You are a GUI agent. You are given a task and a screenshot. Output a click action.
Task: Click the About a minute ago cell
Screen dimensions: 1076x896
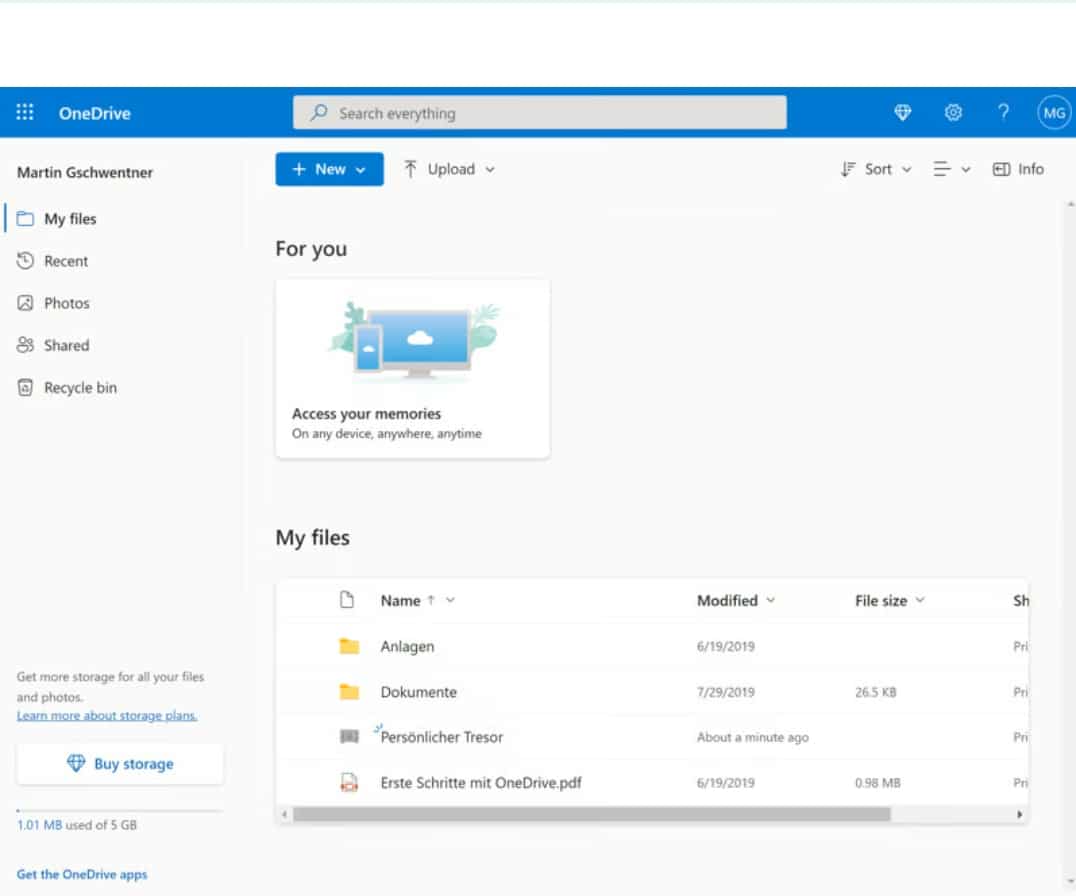point(753,737)
